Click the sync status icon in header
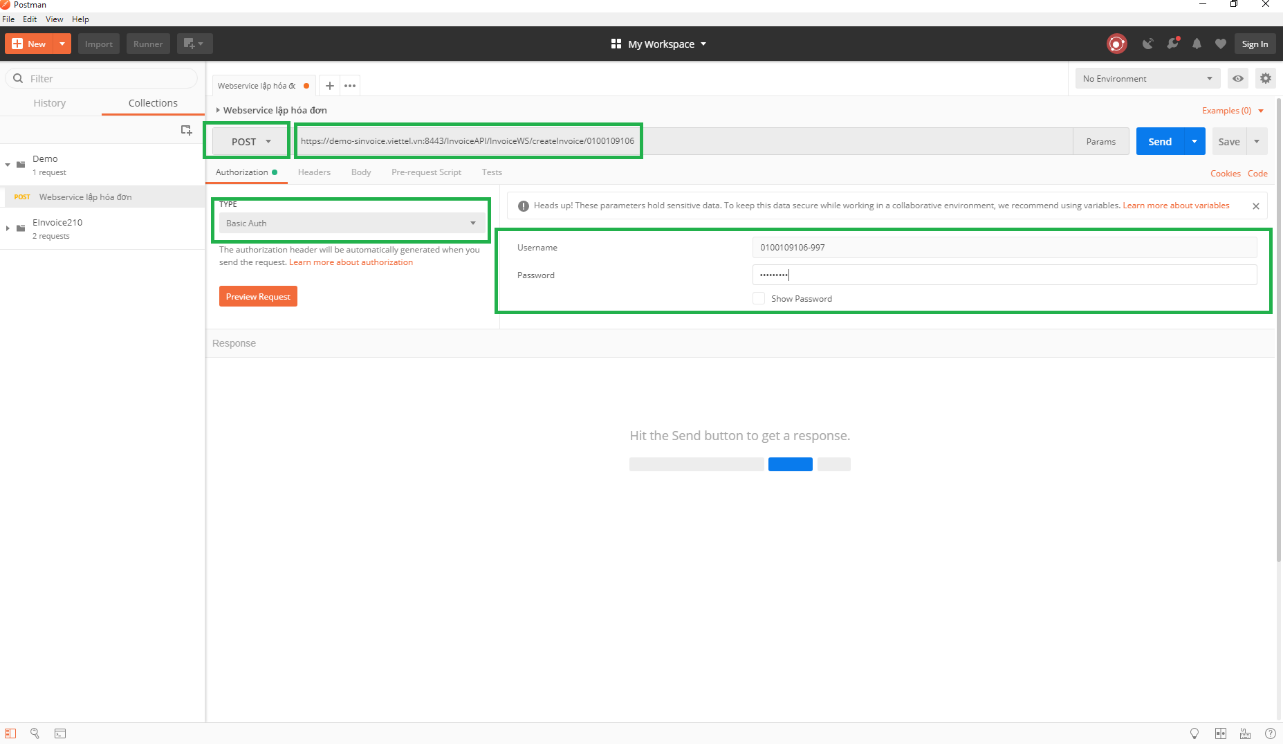Image resolution: width=1283 pixels, height=748 pixels. (1117, 44)
